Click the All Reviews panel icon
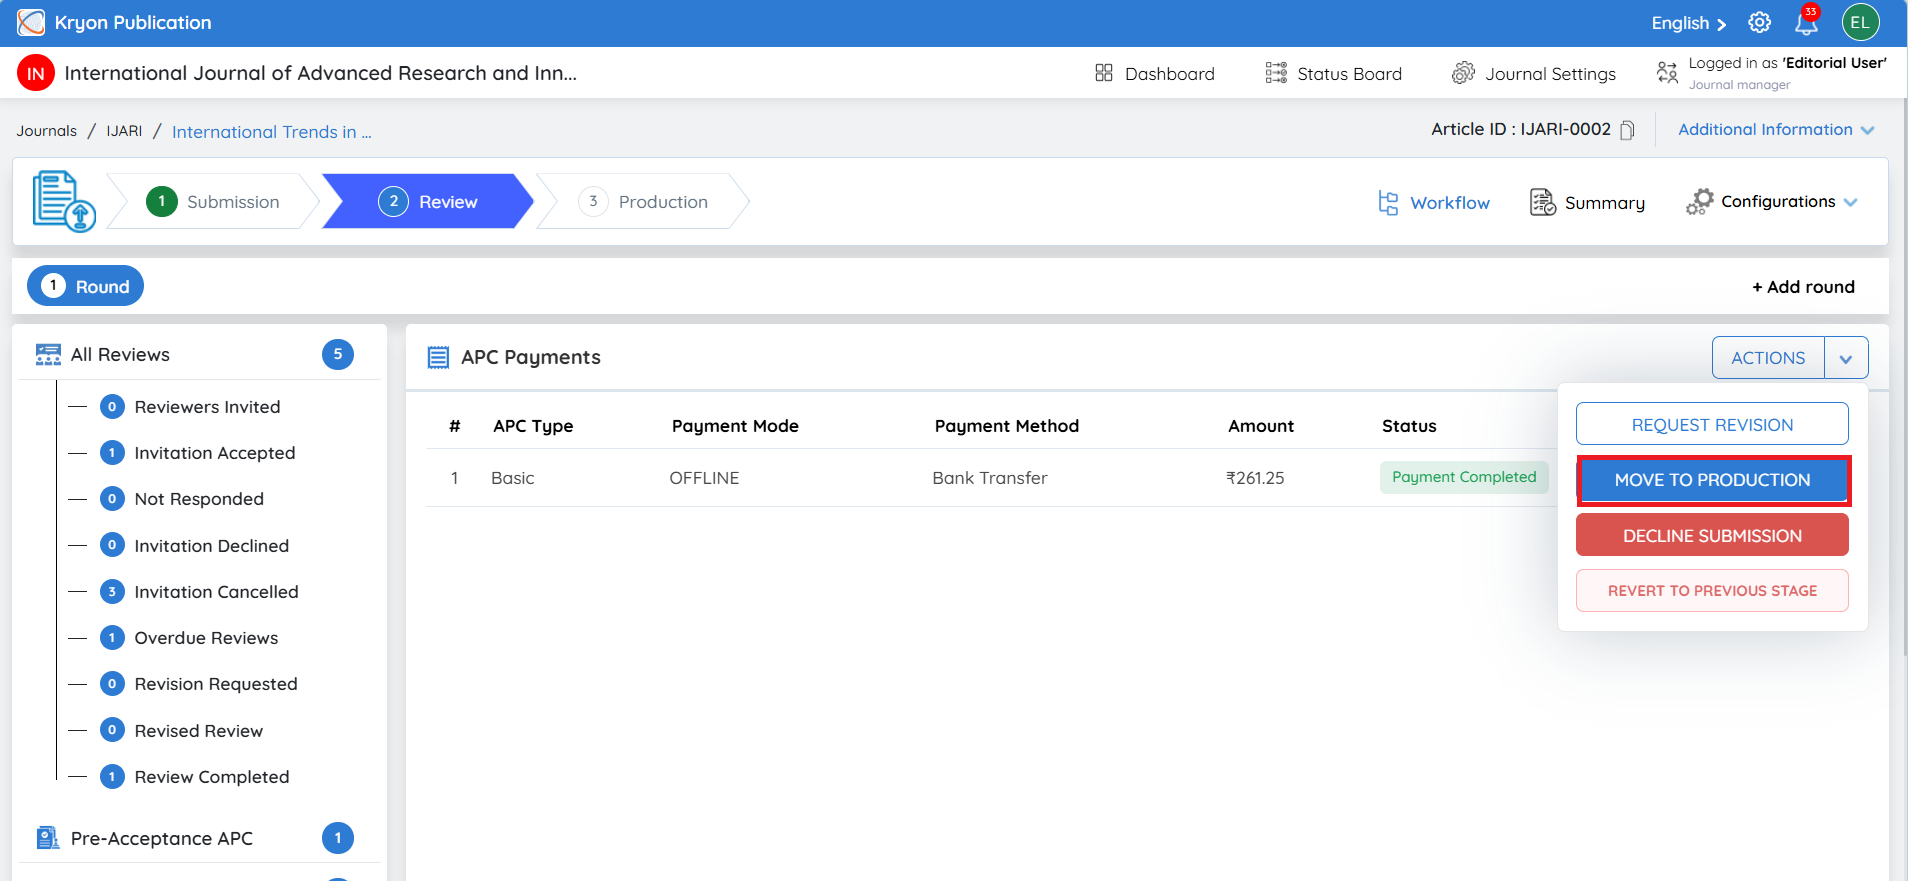The height and width of the screenshot is (881, 1908). click(48, 355)
